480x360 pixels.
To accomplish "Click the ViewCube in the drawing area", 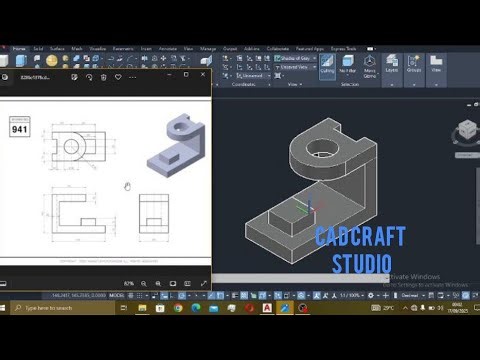I will click(466, 130).
